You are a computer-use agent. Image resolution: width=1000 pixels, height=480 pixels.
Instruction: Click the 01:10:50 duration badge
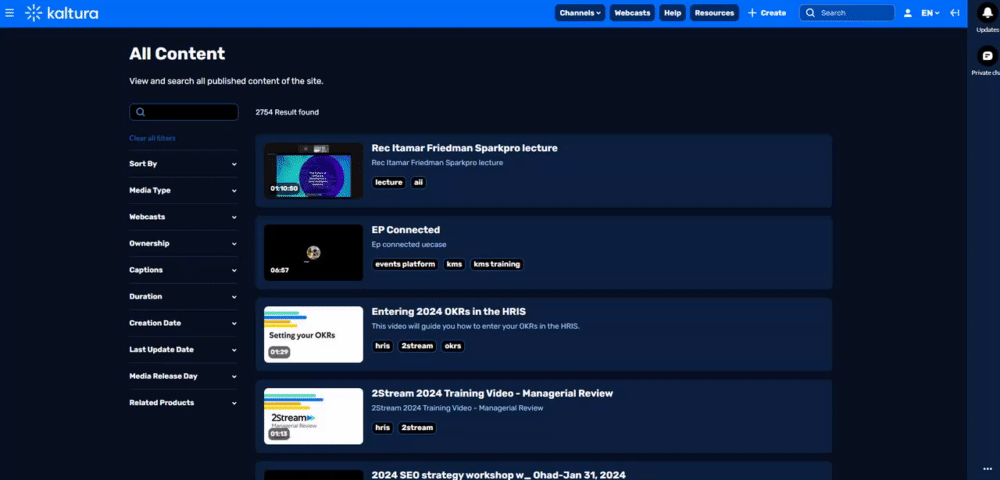point(284,189)
